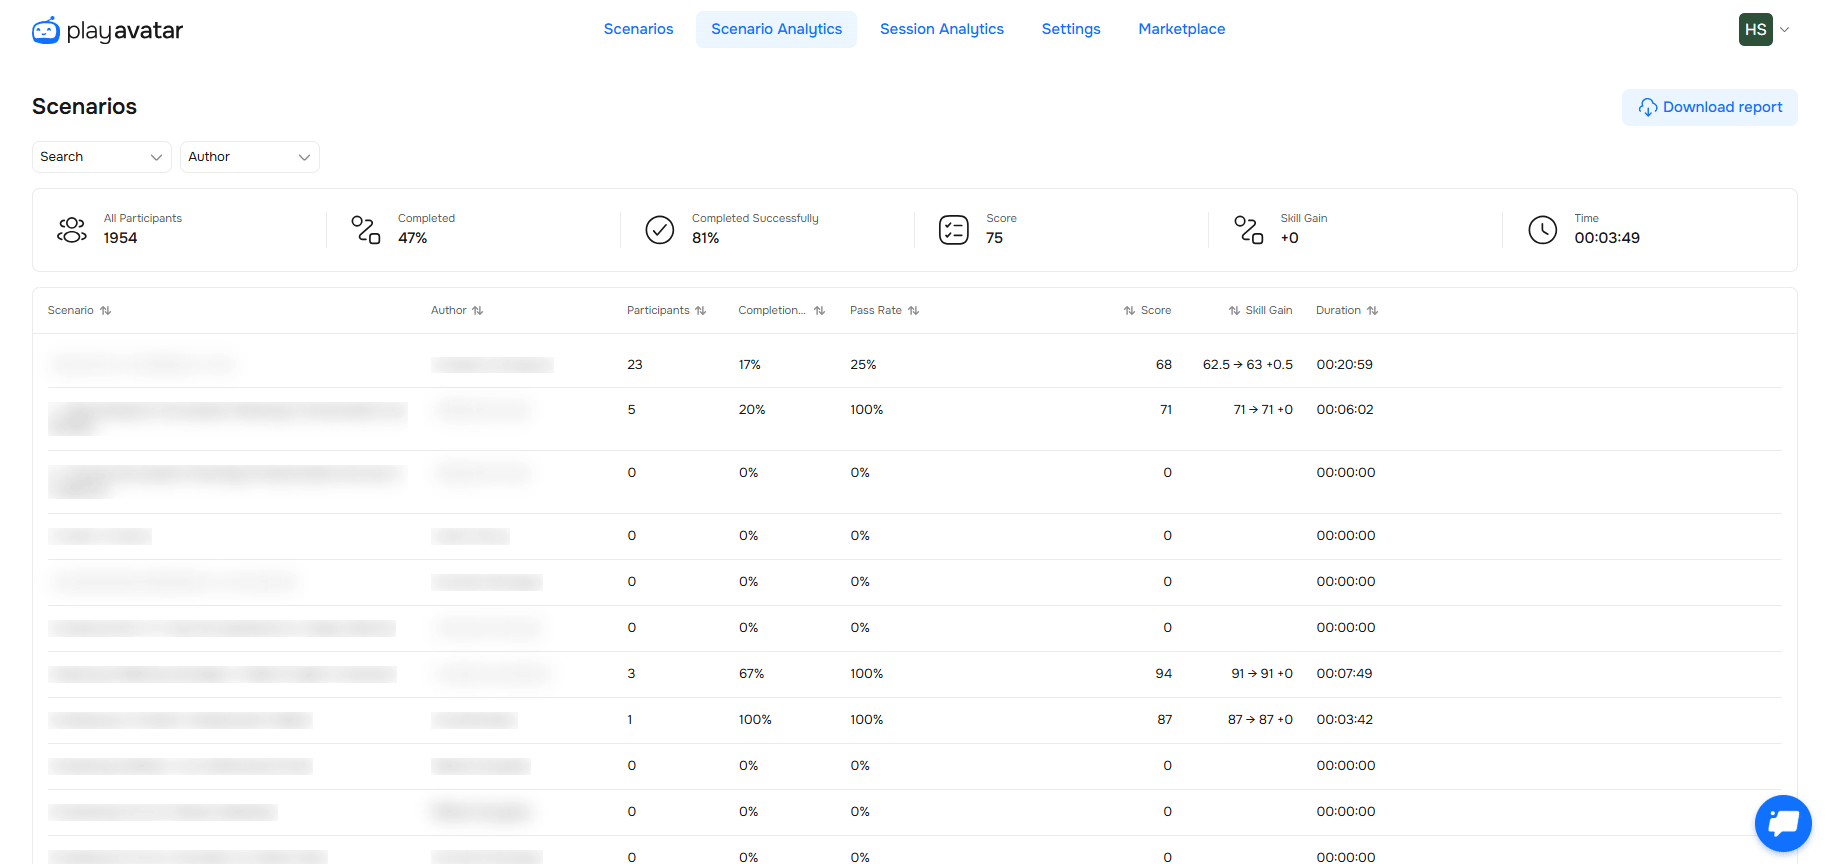Click the Time clock icon
This screenshot has width=1831, height=864.
click(x=1542, y=230)
